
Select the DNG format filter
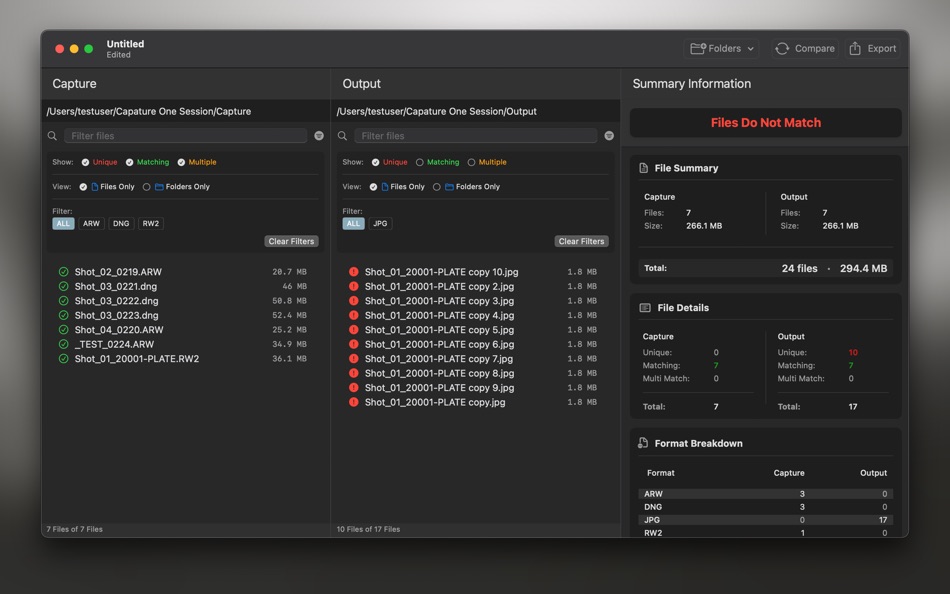pos(120,223)
